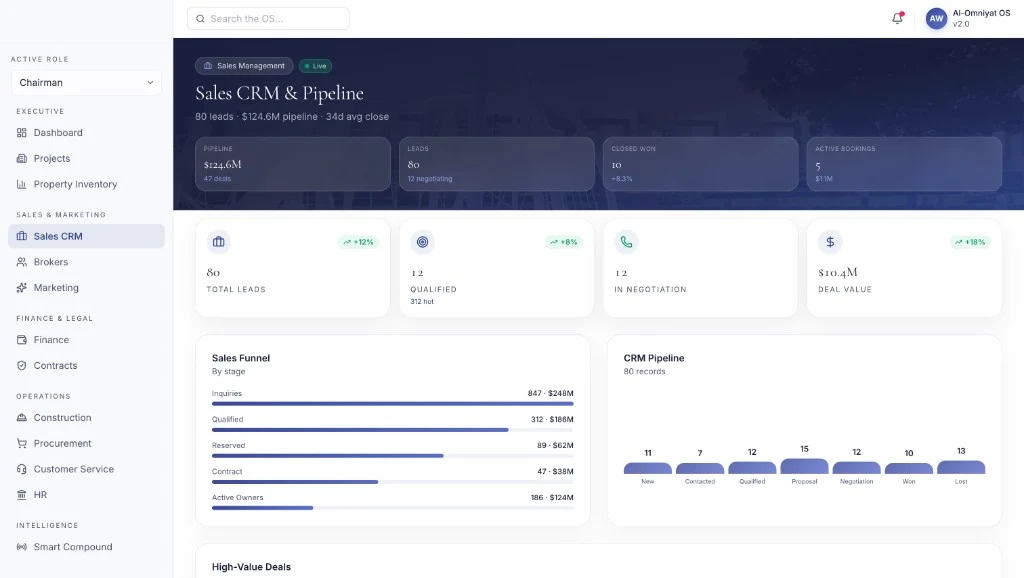Navigate to Customer Service
The height and width of the screenshot is (578, 1024).
(x=86, y=469)
